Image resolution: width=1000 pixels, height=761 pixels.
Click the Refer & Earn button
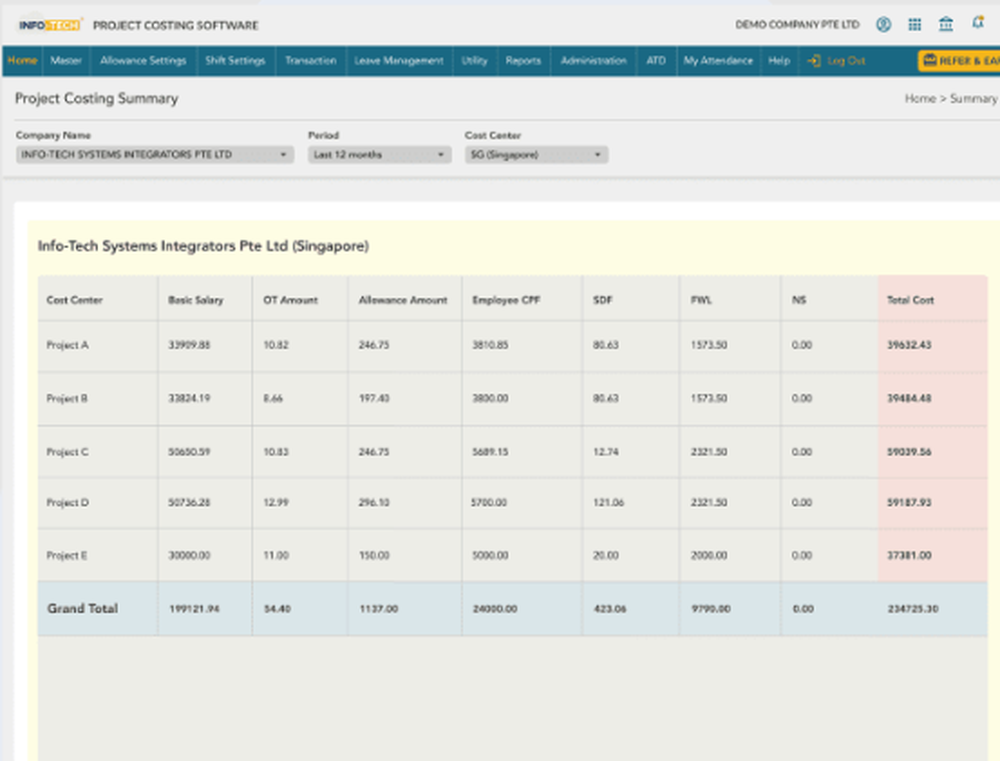click(959, 61)
